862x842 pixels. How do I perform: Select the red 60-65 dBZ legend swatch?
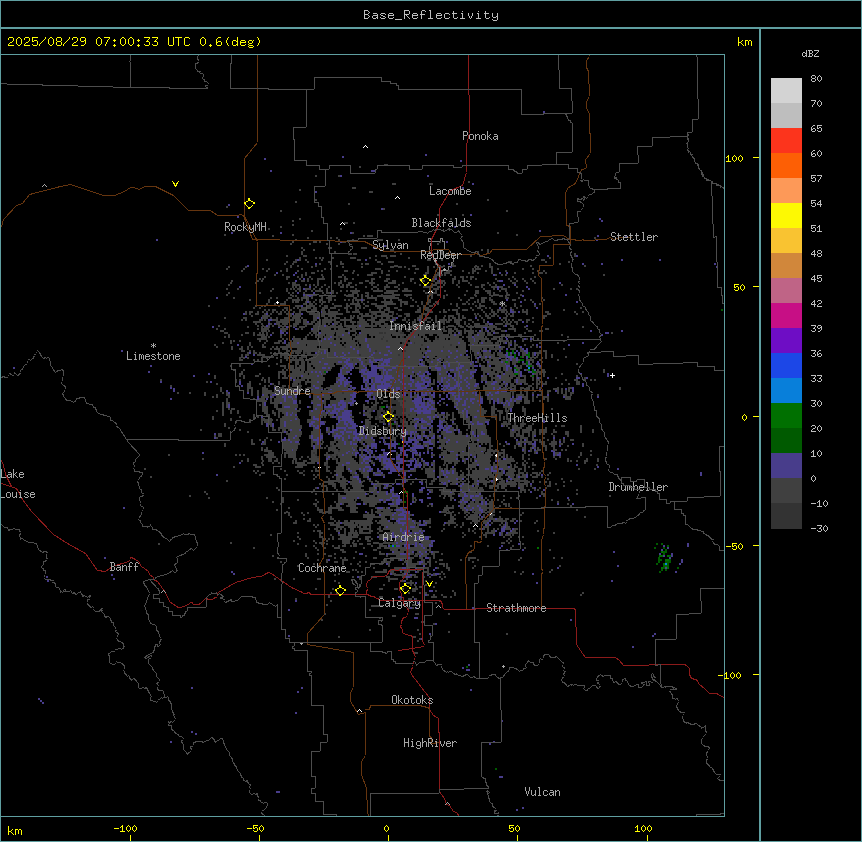[786, 140]
